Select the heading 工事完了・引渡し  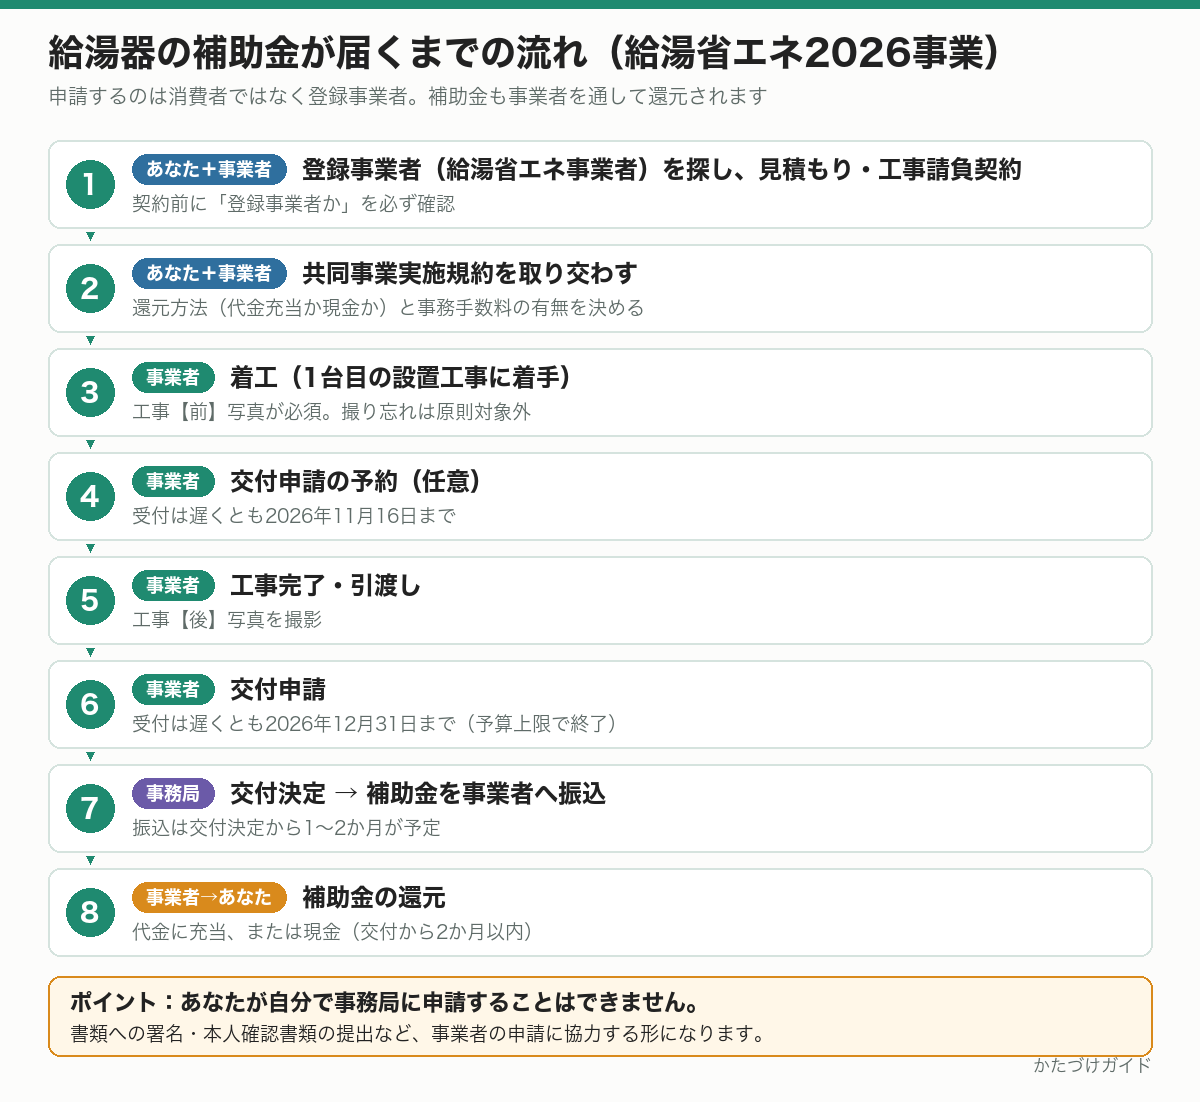[326, 585]
